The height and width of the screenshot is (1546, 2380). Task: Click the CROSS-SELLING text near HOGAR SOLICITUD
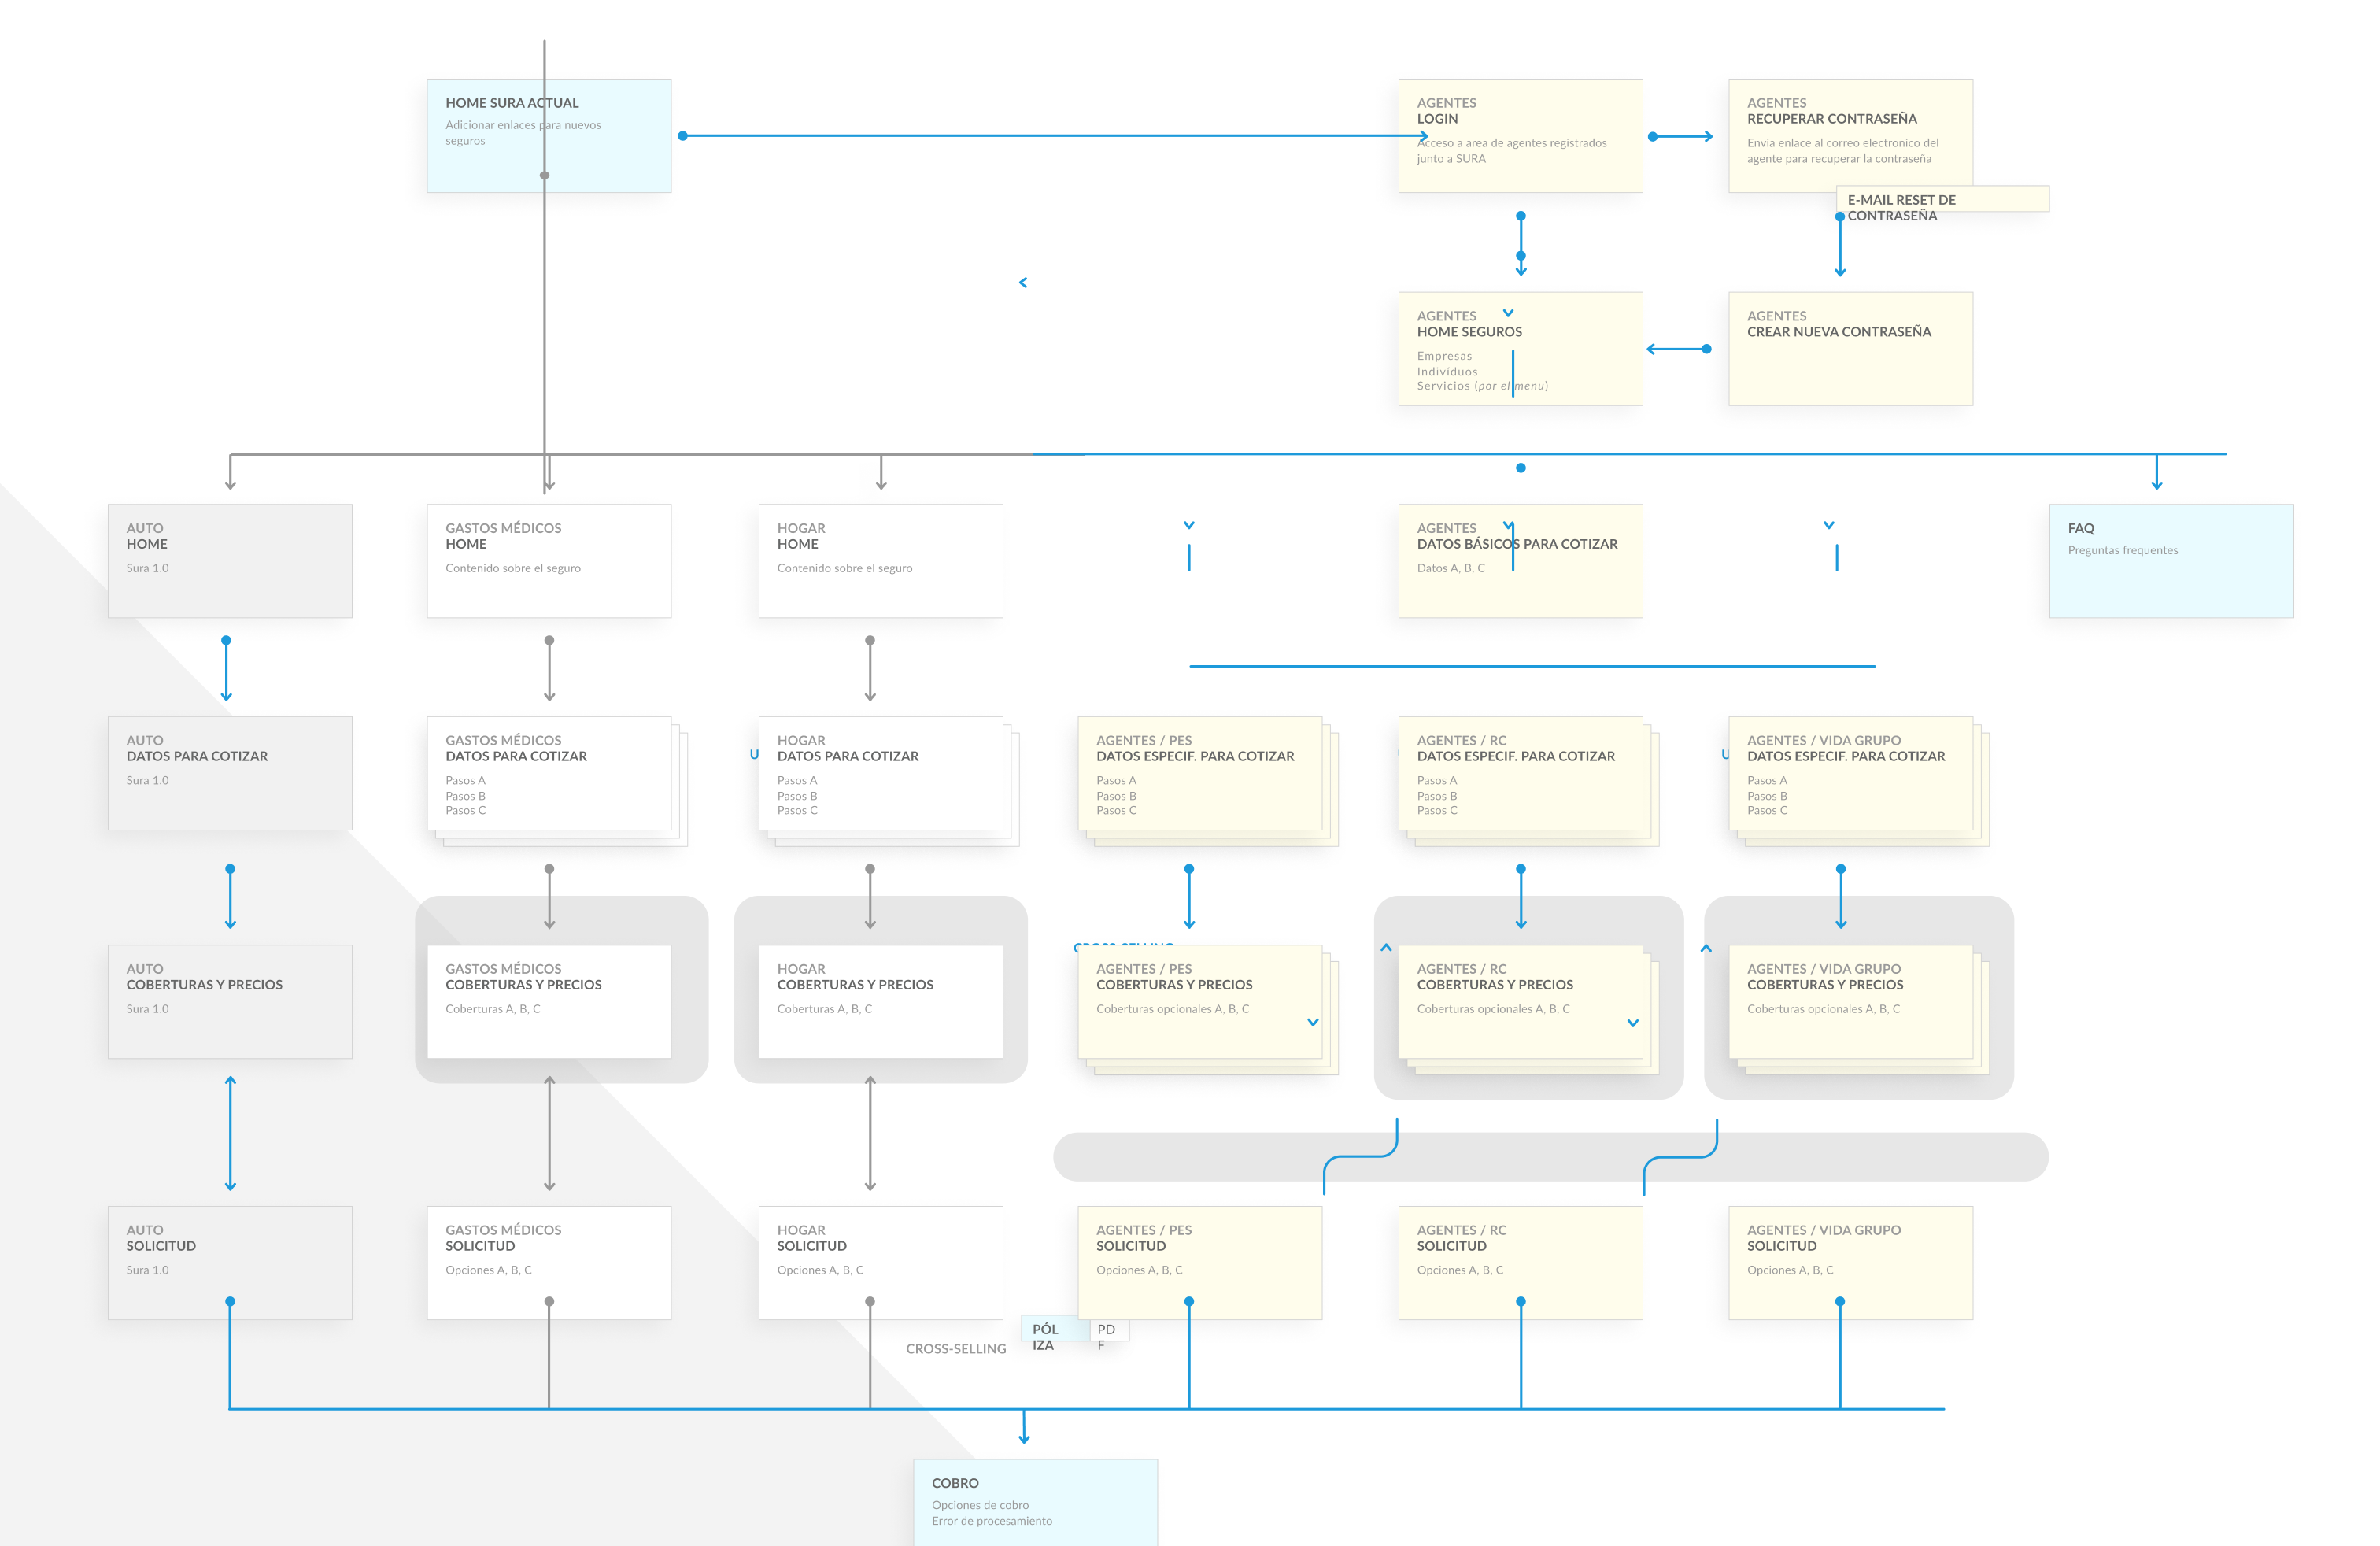[956, 1349]
